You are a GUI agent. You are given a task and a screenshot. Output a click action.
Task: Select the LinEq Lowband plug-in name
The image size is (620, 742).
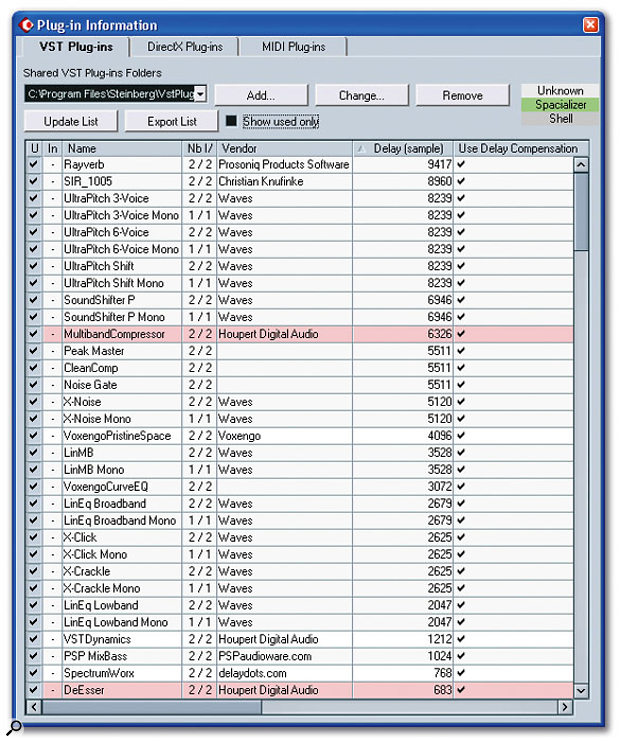tap(101, 605)
